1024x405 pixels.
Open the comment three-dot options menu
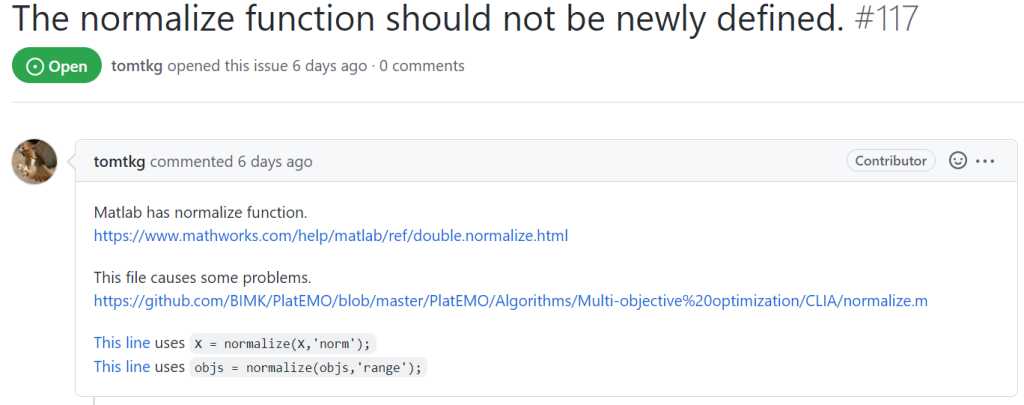click(x=985, y=161)
